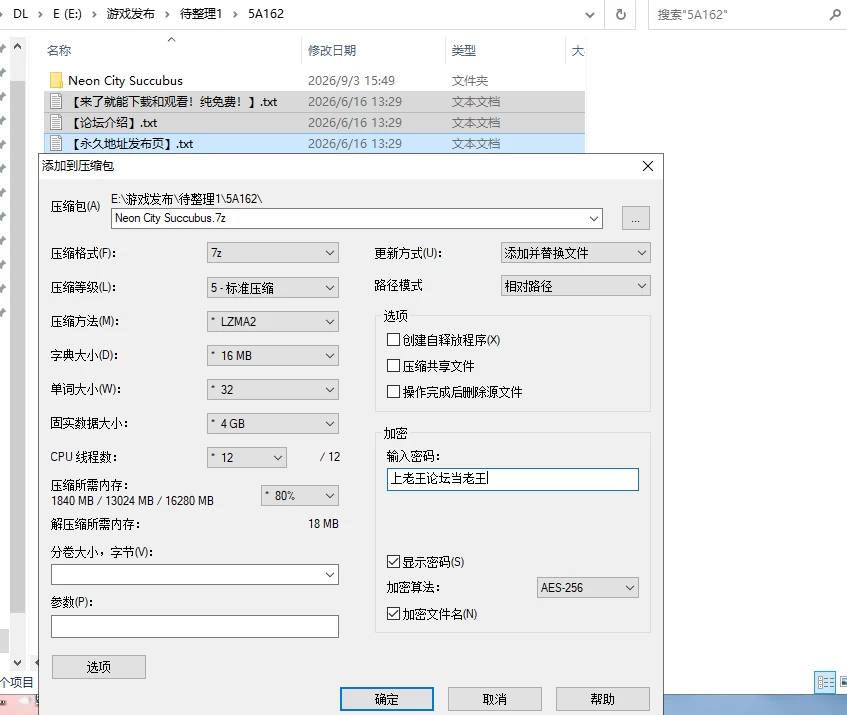
Task: Open the 分卷大小 combo box
Action: point(195,575)
